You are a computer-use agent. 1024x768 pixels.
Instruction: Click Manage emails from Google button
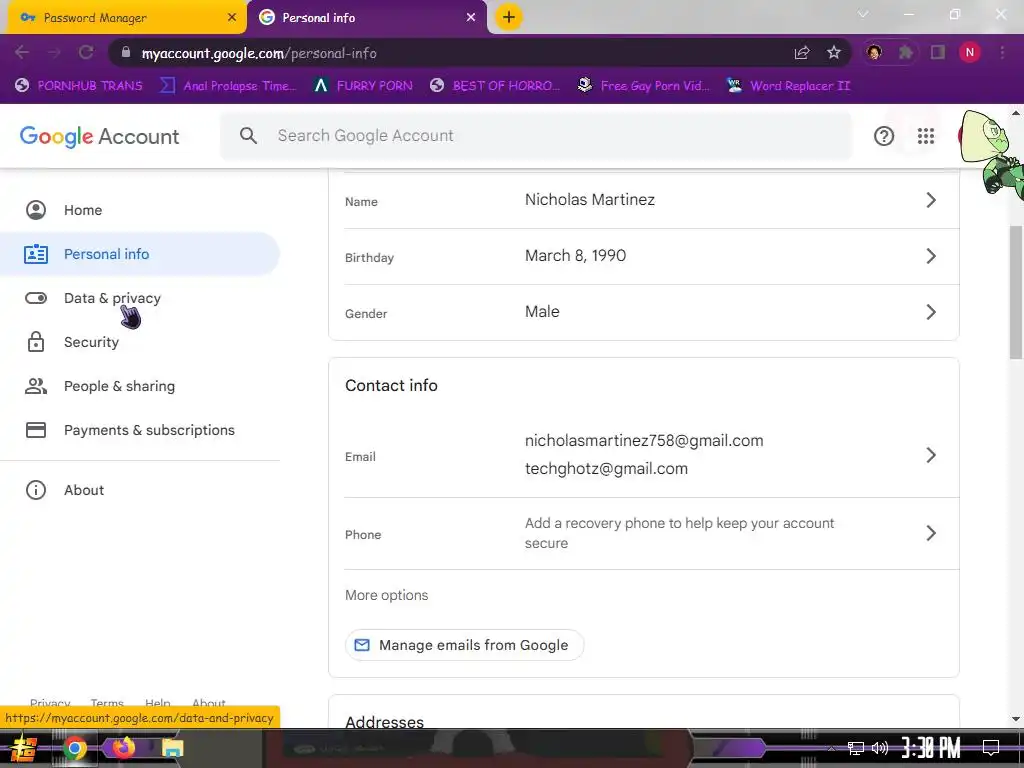(464, 645)
